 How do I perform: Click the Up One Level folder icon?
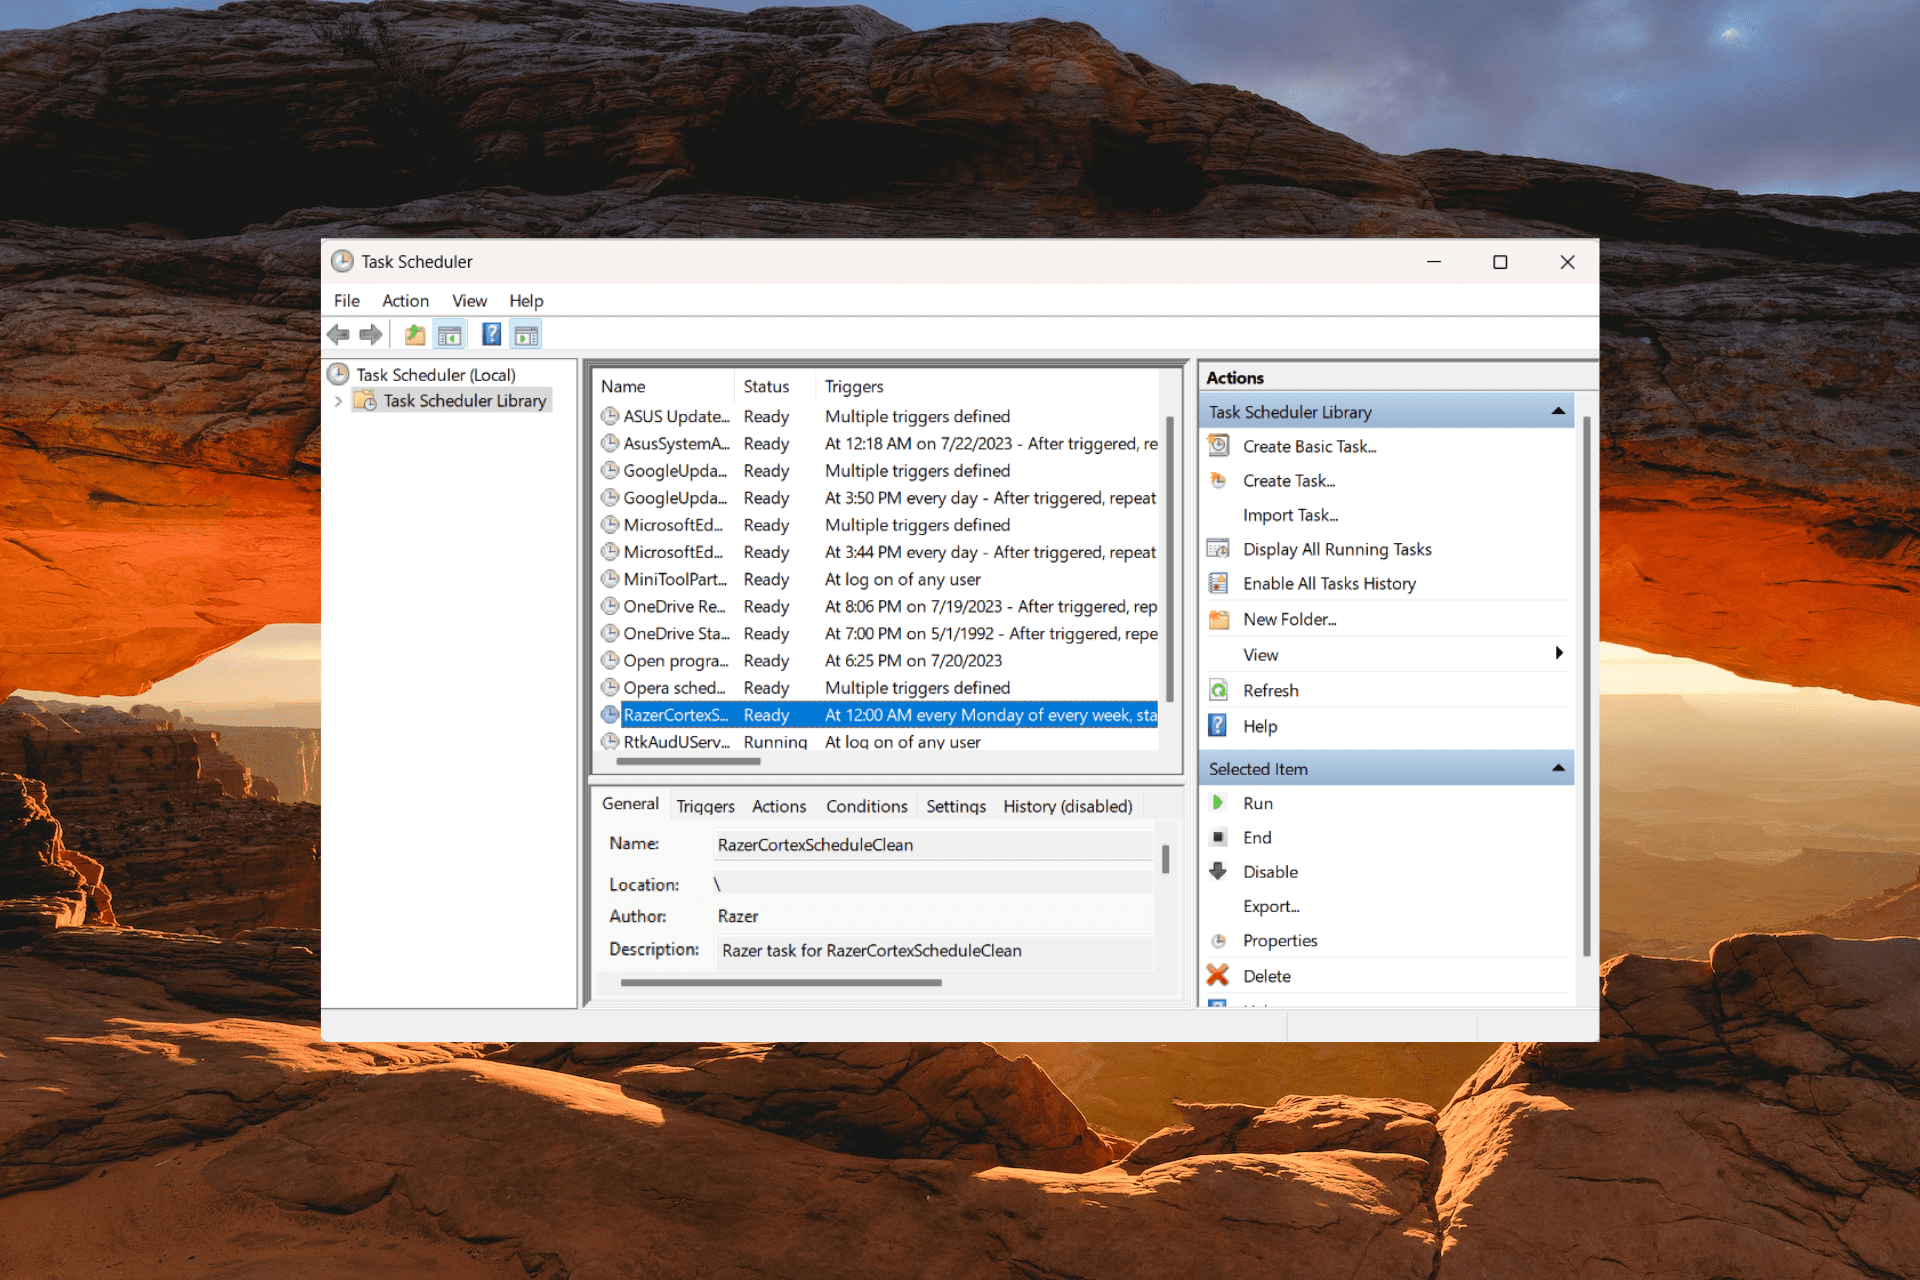414,335
